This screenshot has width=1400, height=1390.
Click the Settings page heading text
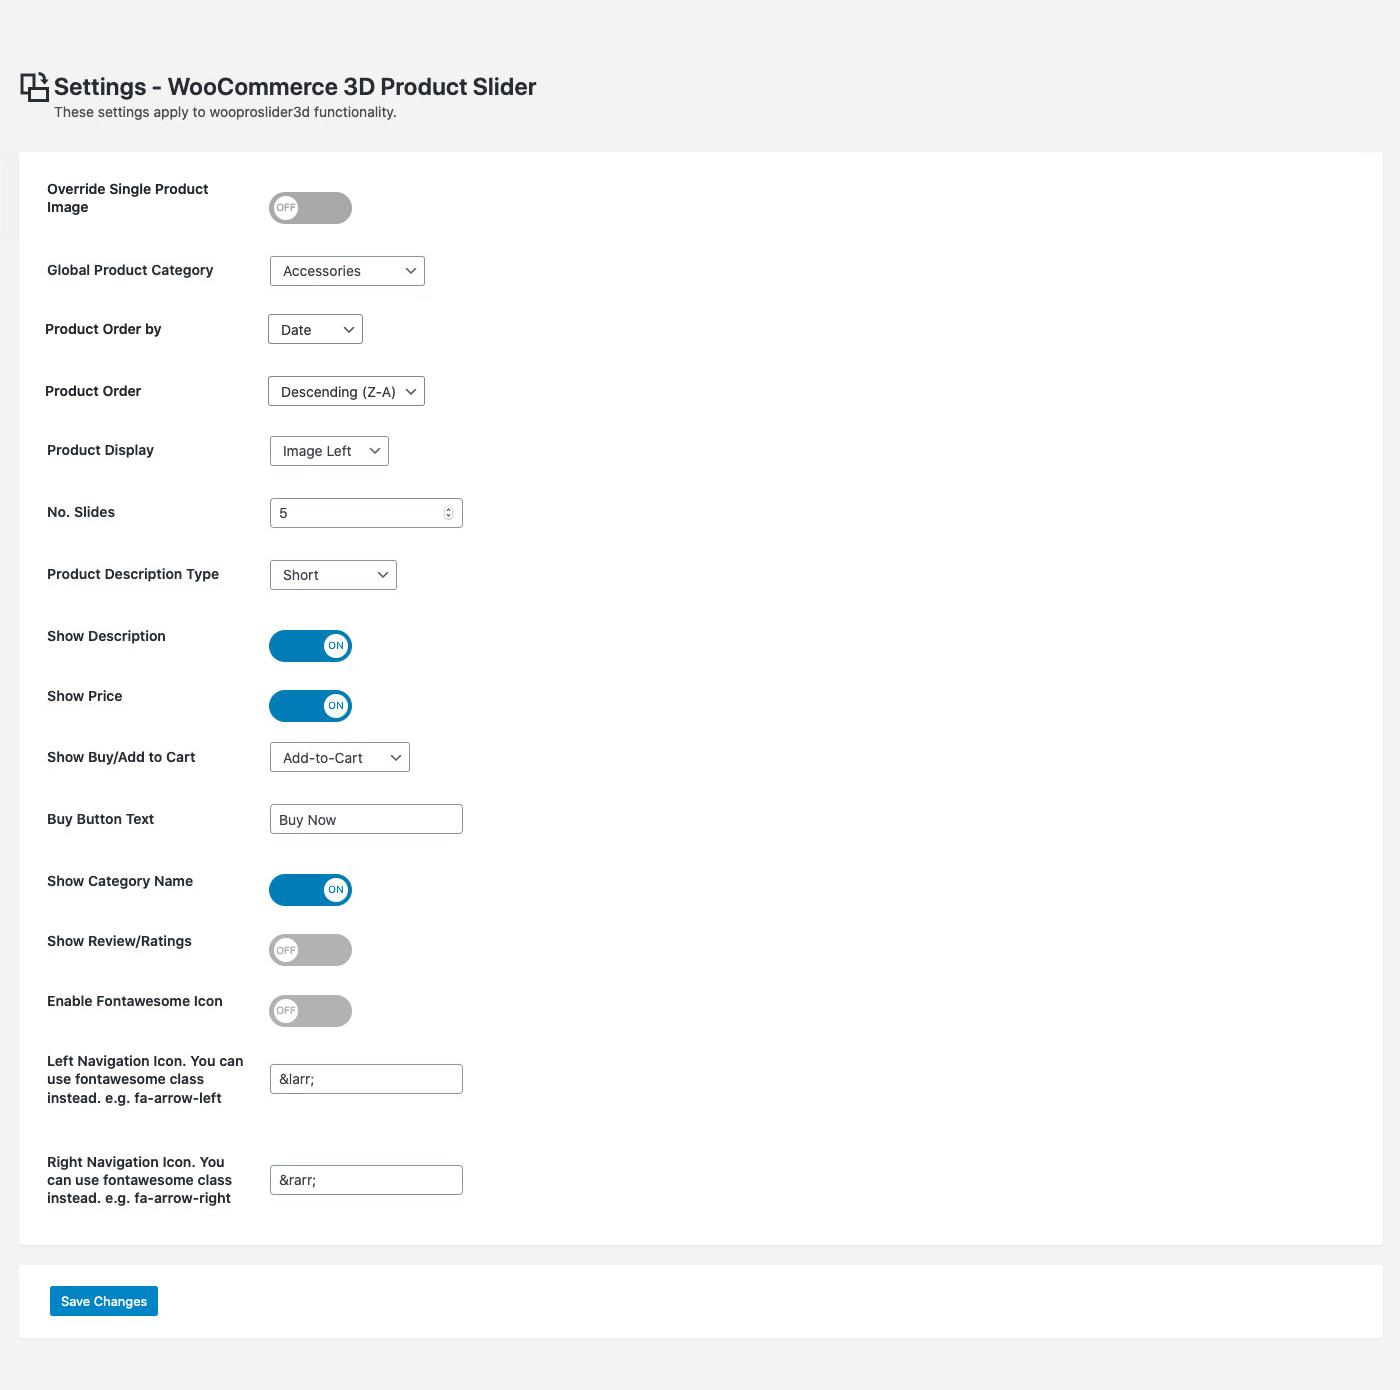click(x=295, y=87)
